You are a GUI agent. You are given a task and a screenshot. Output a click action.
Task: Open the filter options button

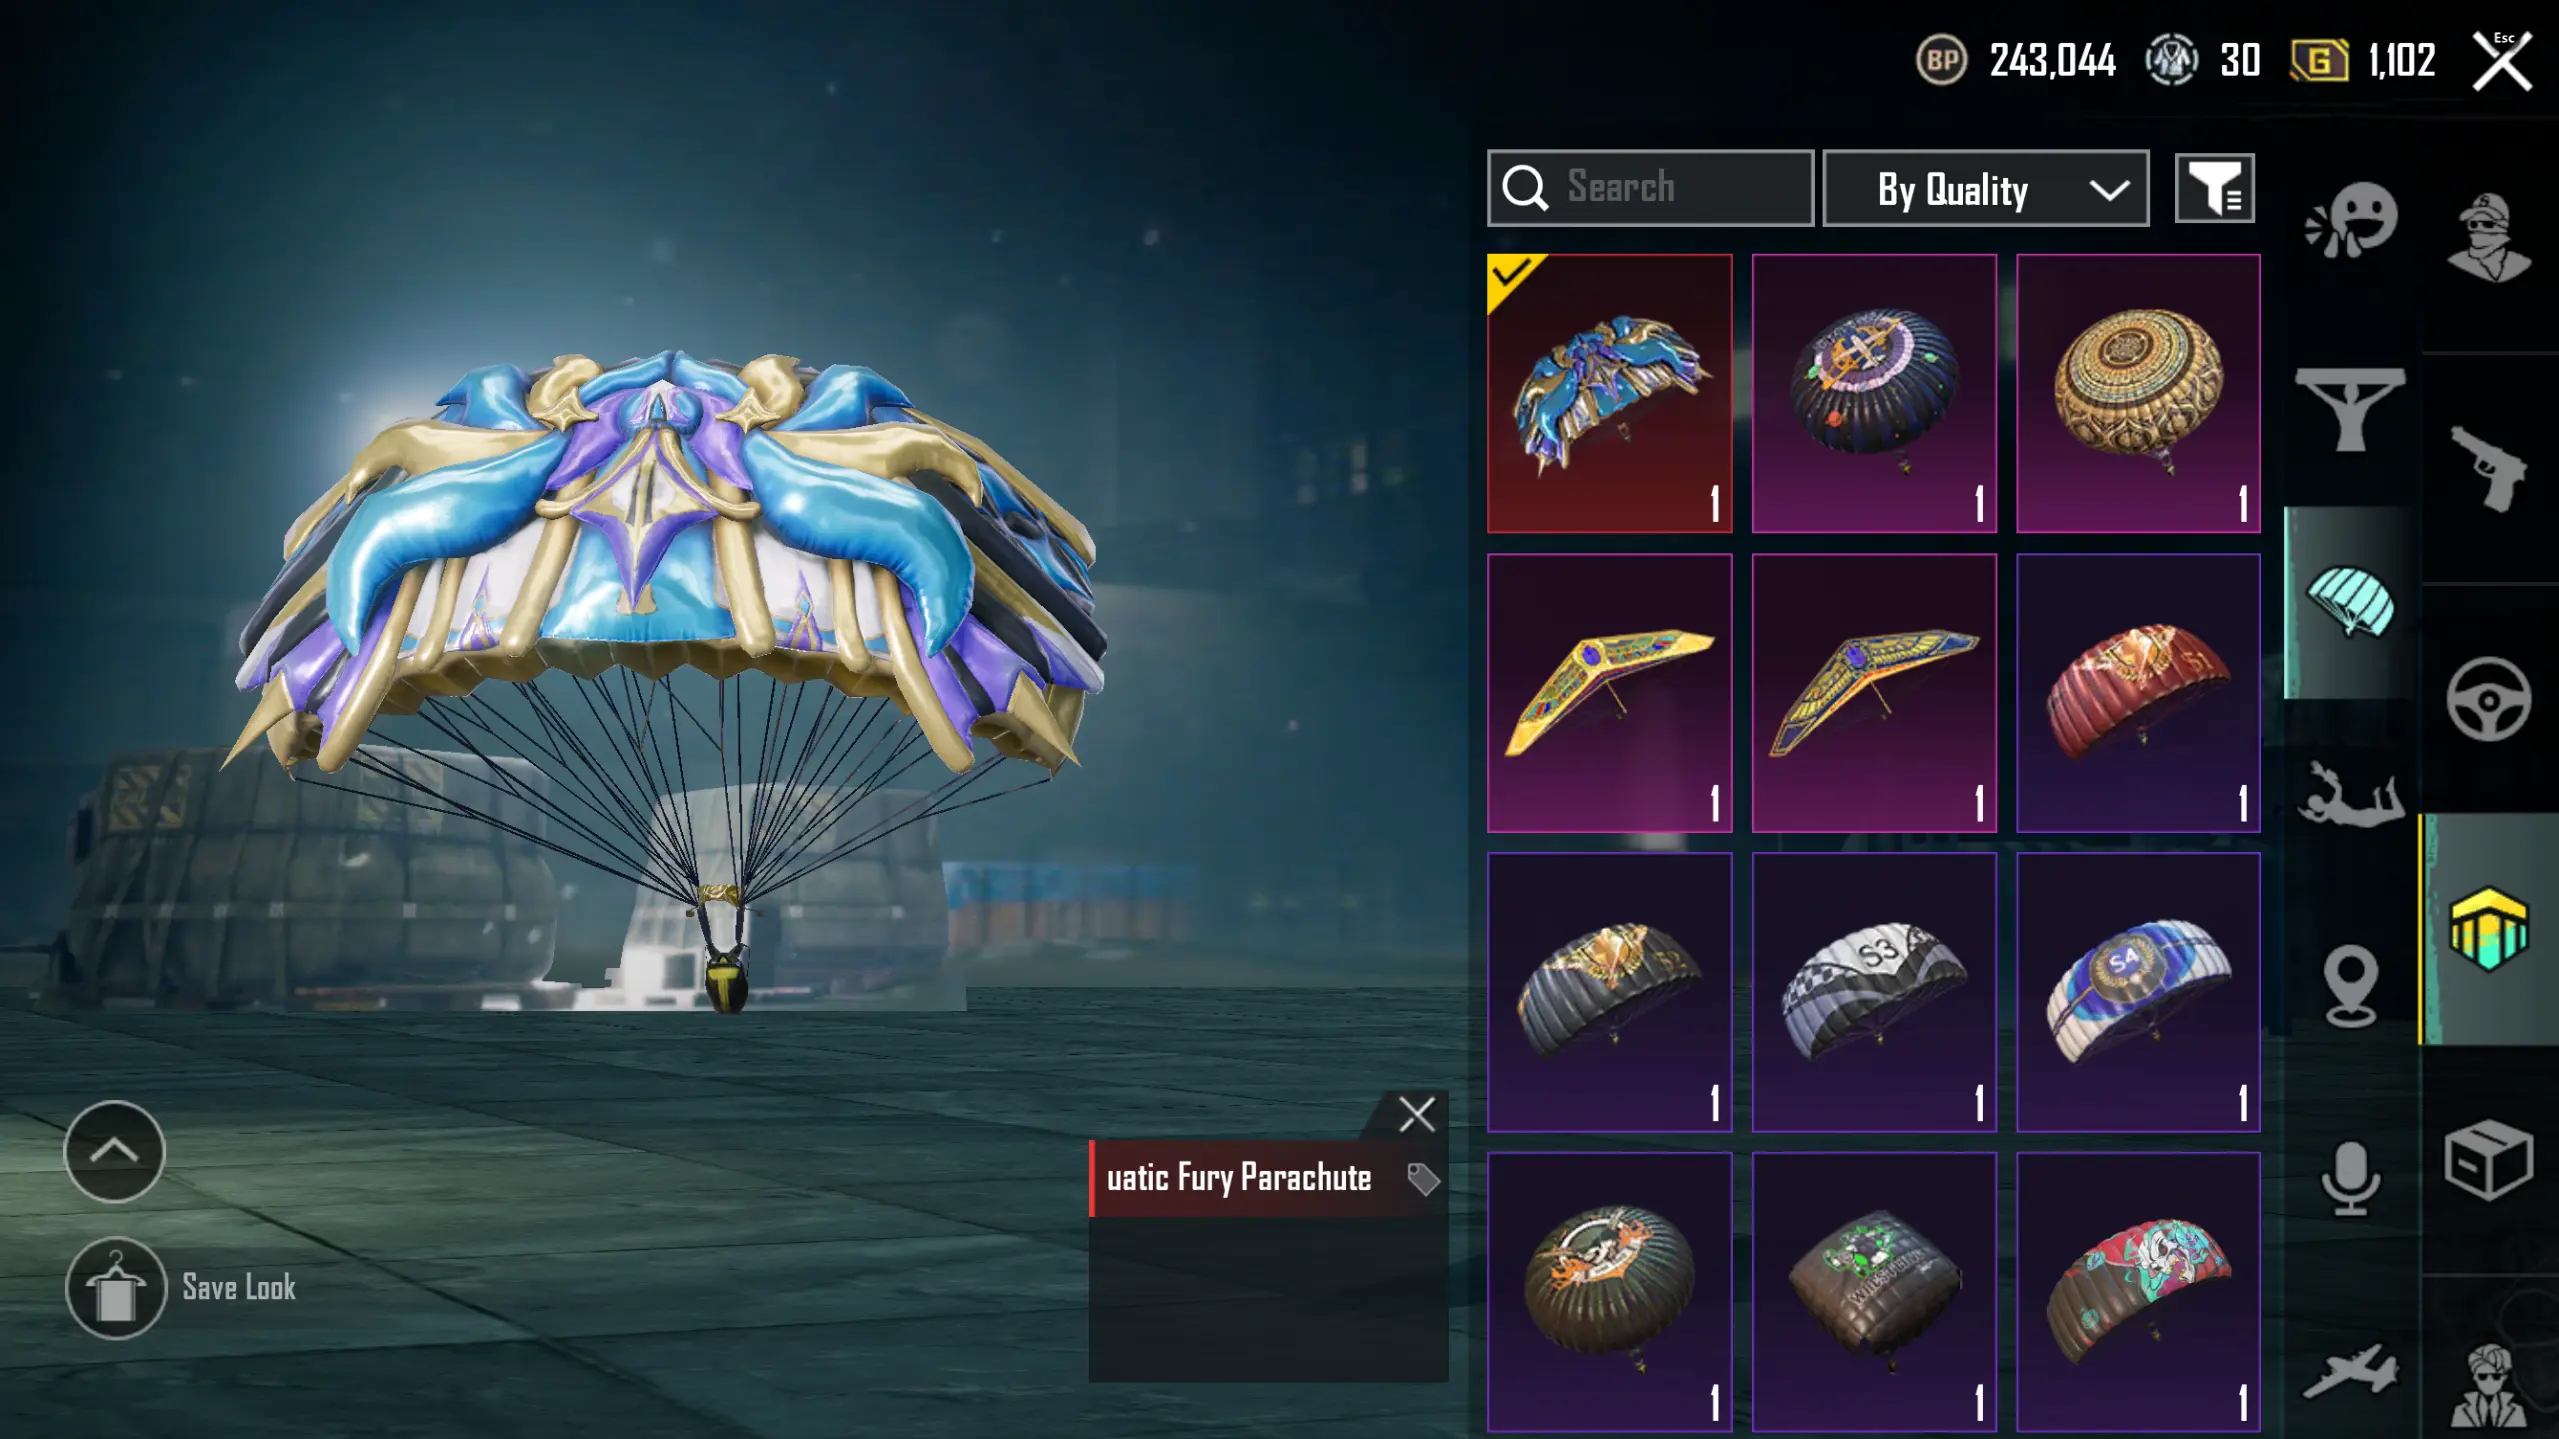[x=2215, y=188]
